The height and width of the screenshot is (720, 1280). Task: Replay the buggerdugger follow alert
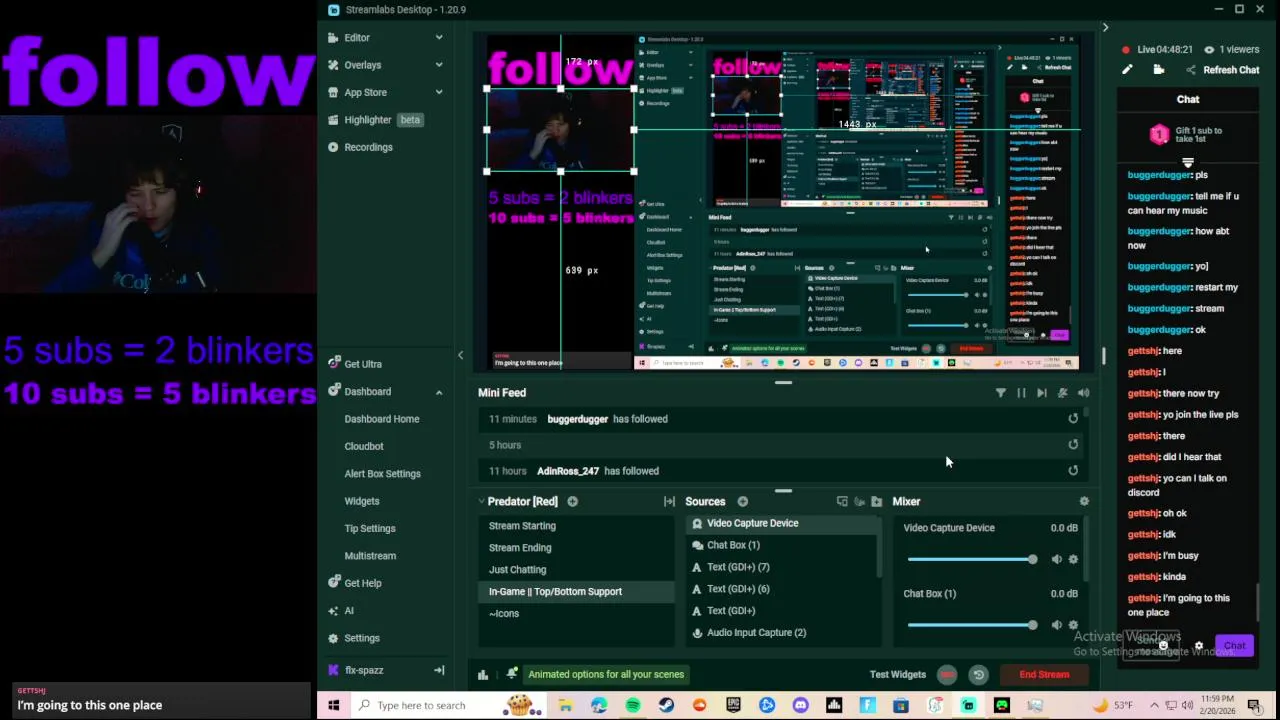tap(1073, 419)
